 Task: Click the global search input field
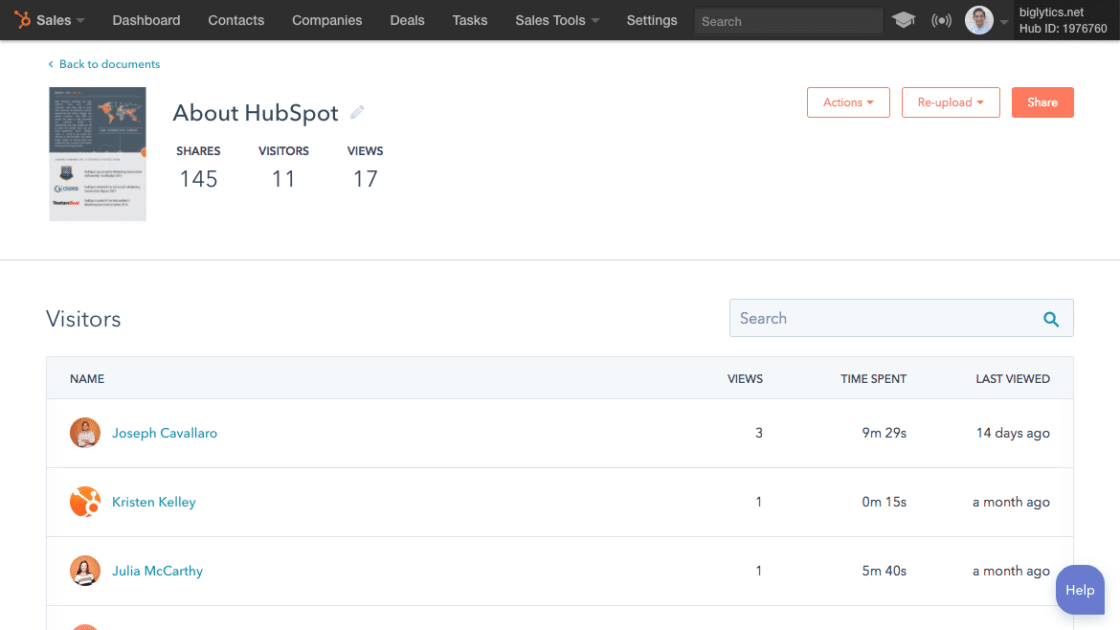click(x=788, y=20)
